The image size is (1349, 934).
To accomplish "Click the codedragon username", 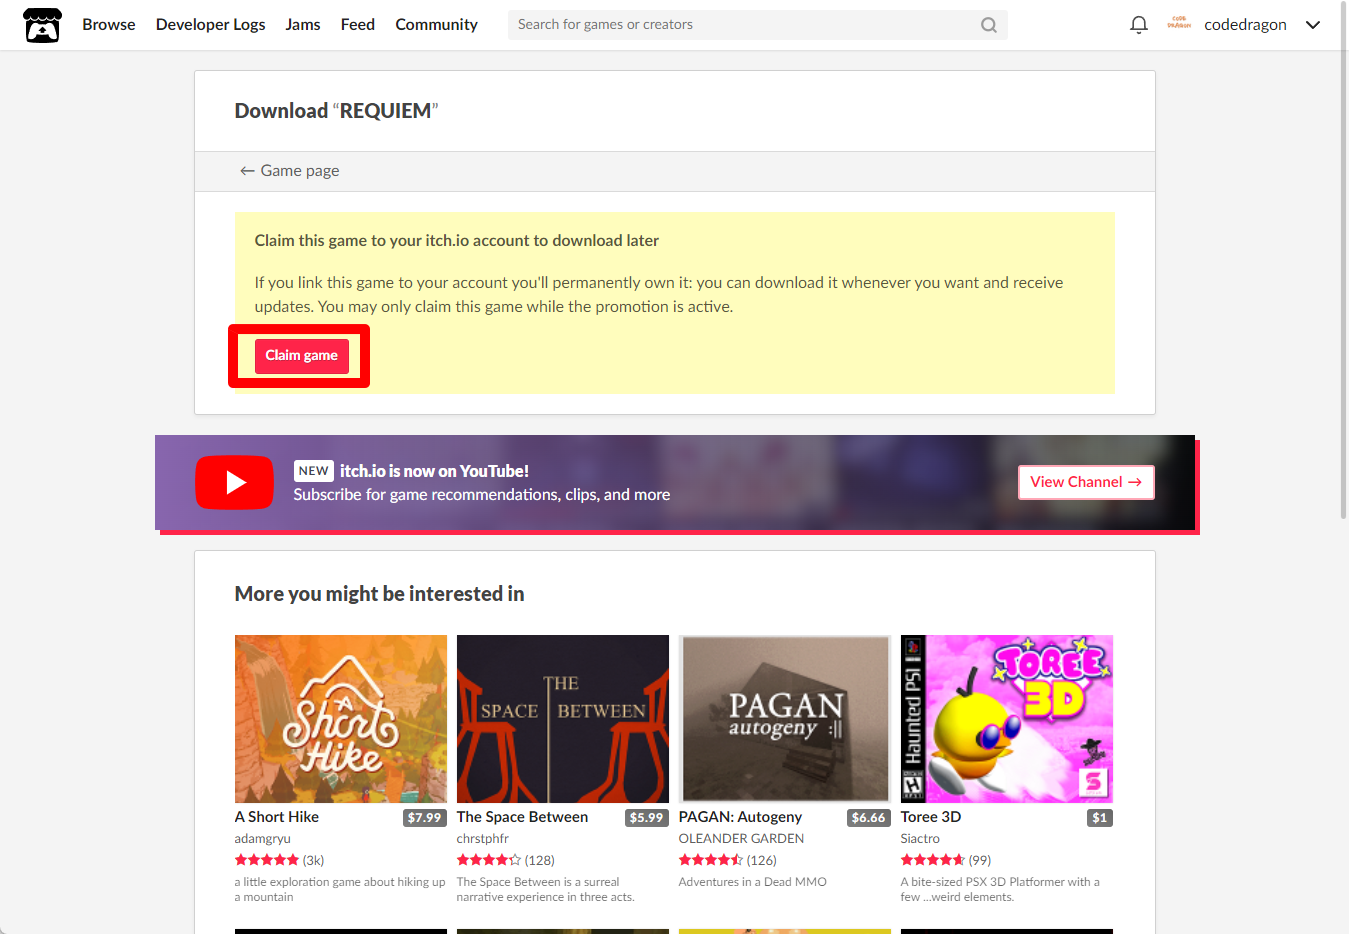I will (x=1245, y=25).
